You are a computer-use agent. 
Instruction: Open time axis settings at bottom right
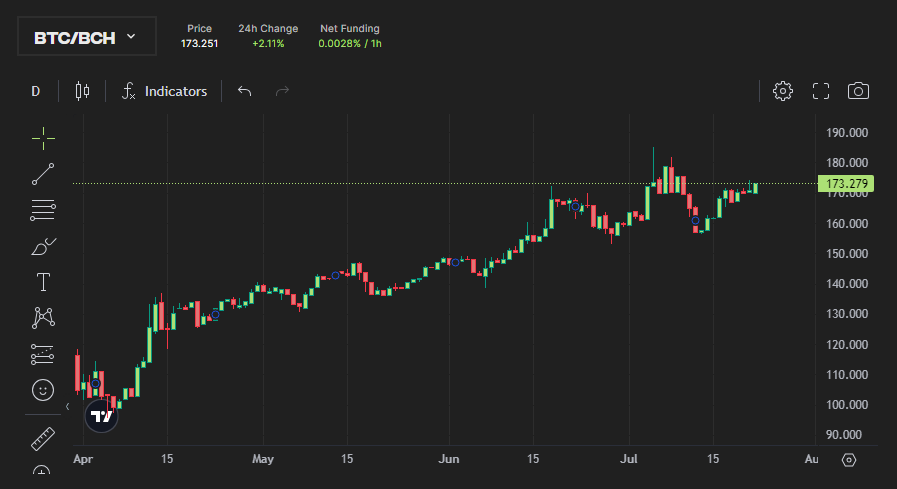coord(849,460)
